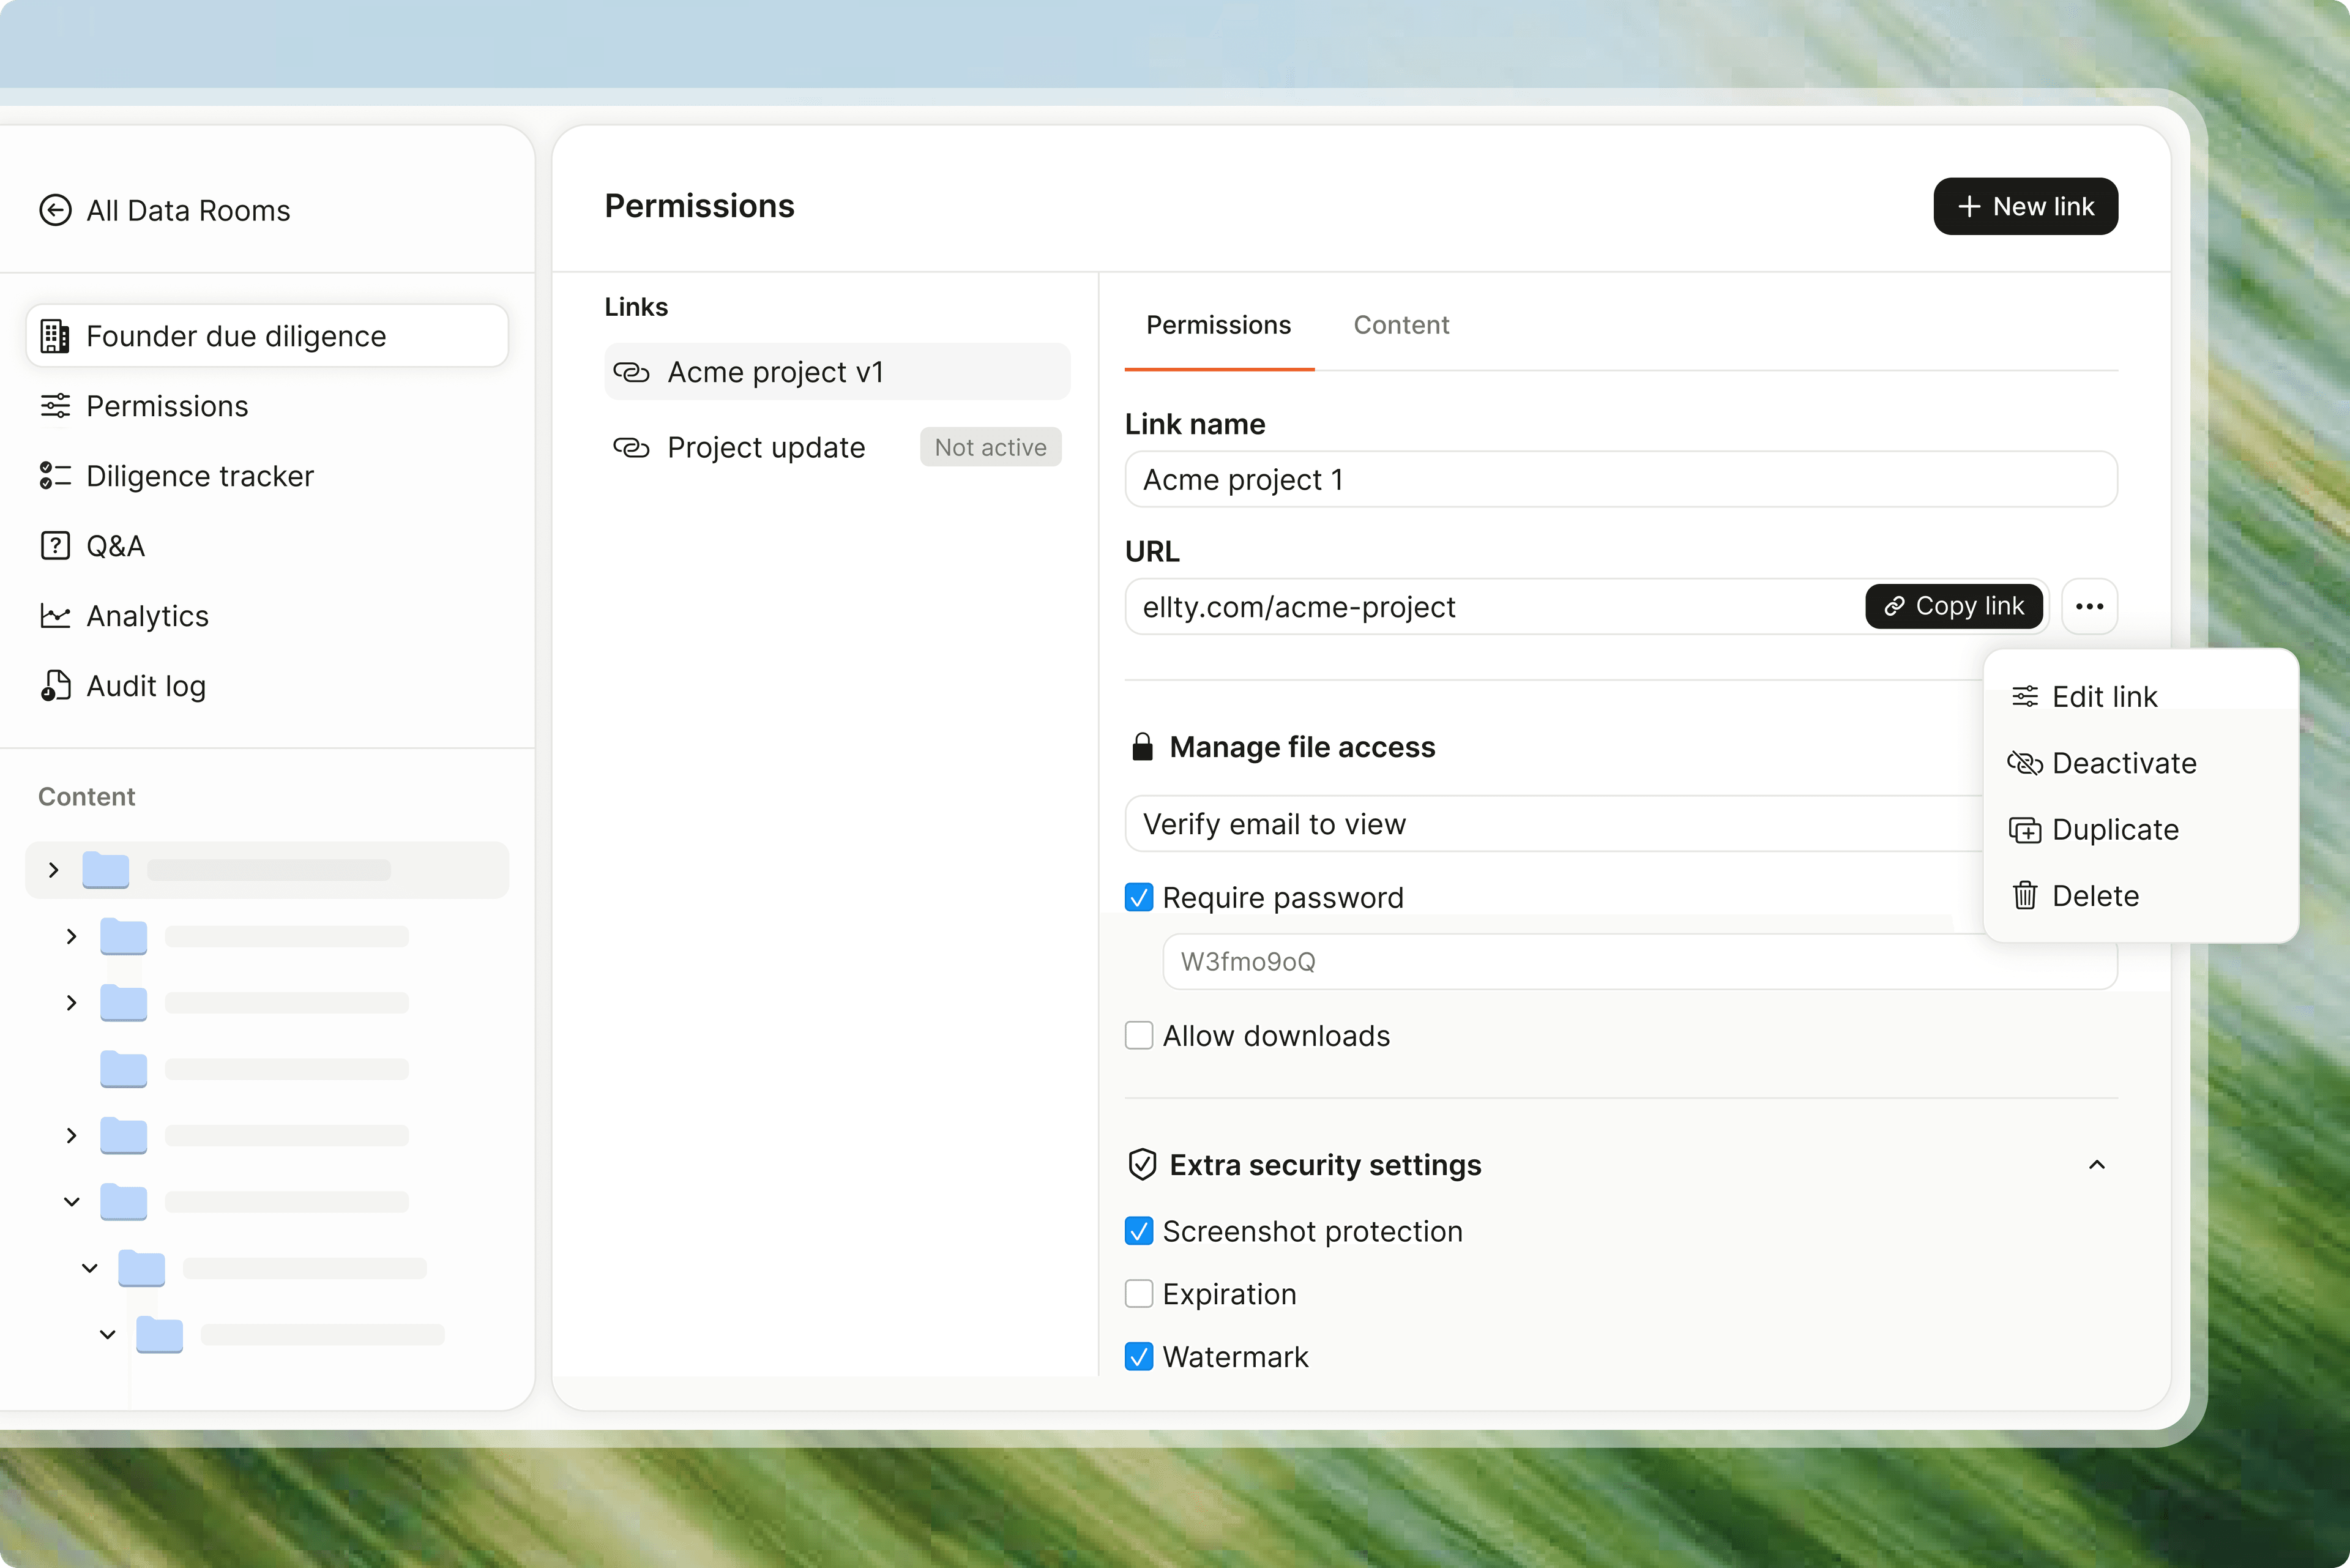Screen dimensions: 2350x1568
Task: Enable the Expiration checkbox
Action: pos(1139,1294)
